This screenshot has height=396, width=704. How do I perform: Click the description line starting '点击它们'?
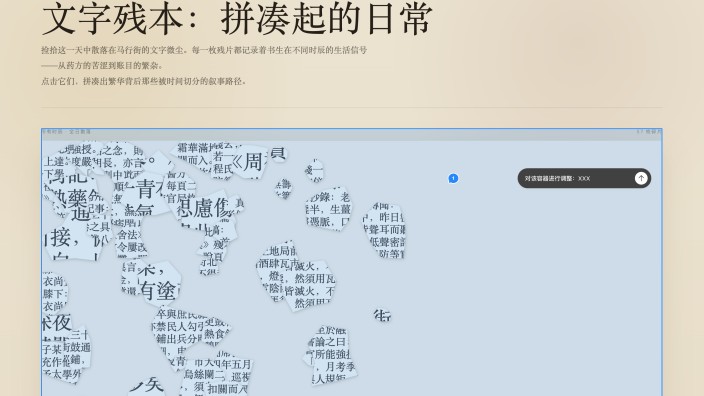tap(144, 81)
